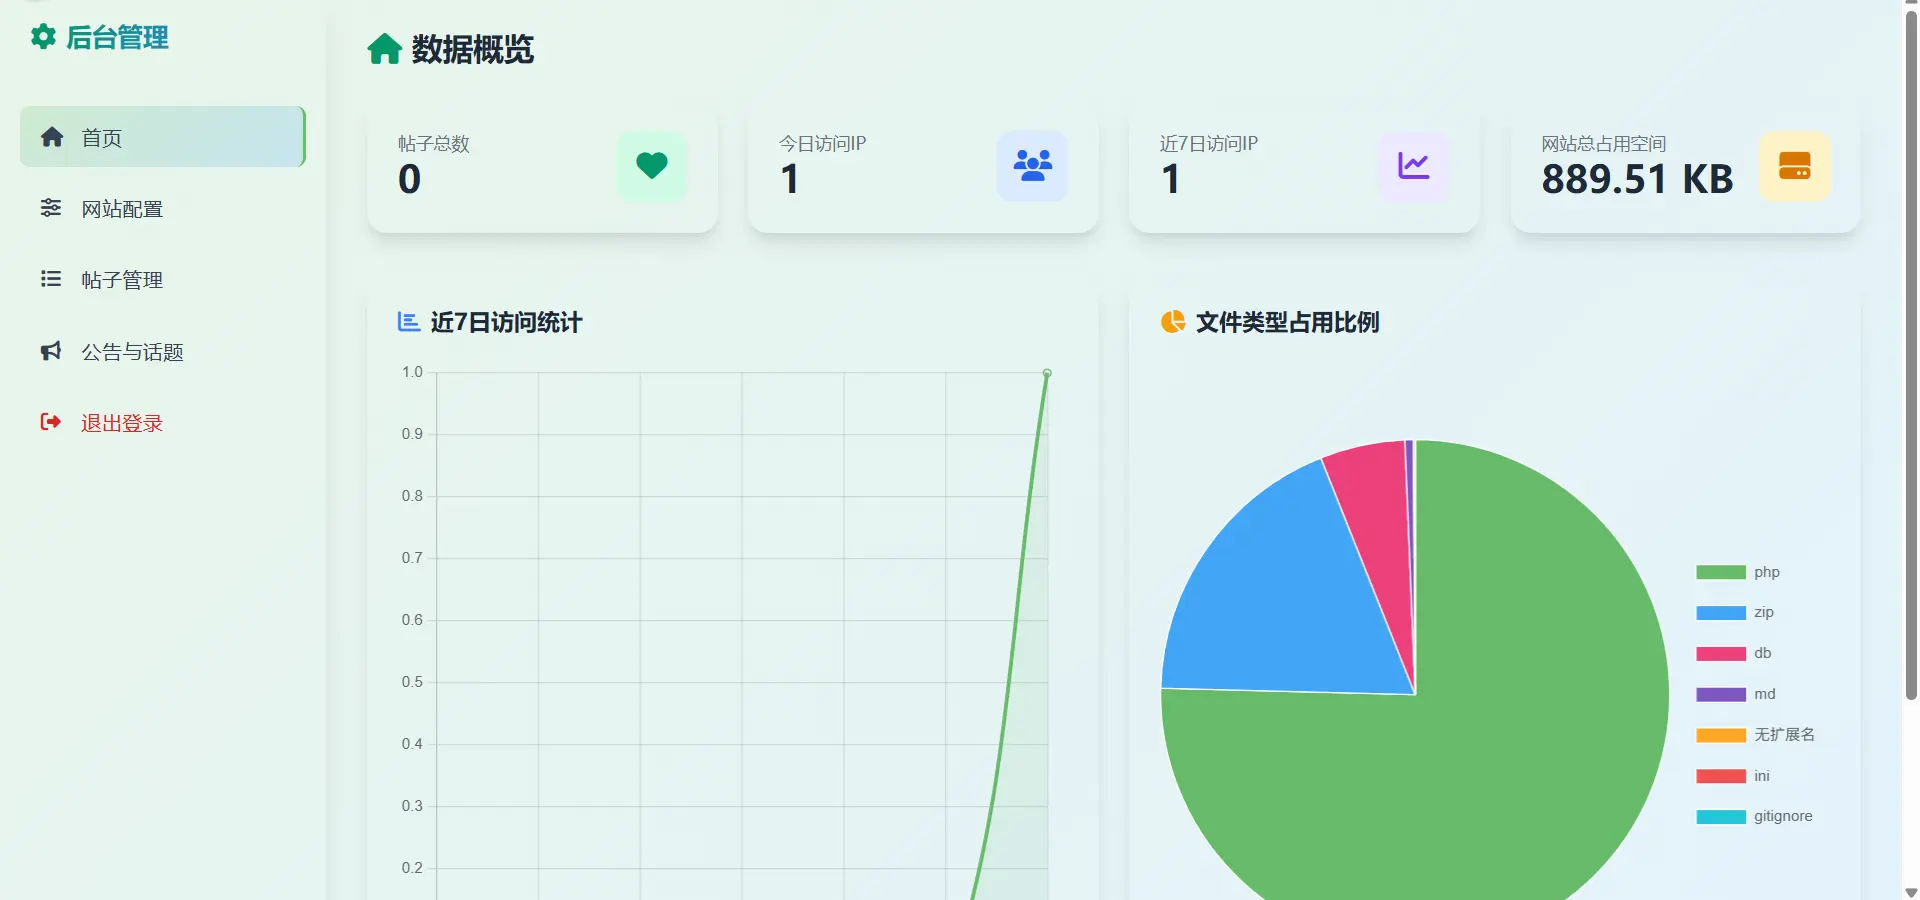Select 公告与话题 in the sidebar
The width and height of the screenshot is (1920, 900).
pos(132,352)
